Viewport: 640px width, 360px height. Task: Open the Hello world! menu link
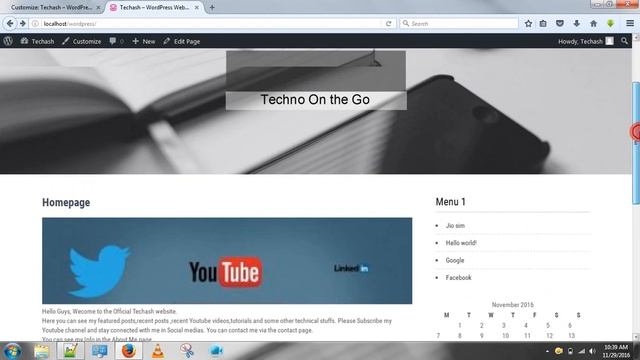click(461, 243)
